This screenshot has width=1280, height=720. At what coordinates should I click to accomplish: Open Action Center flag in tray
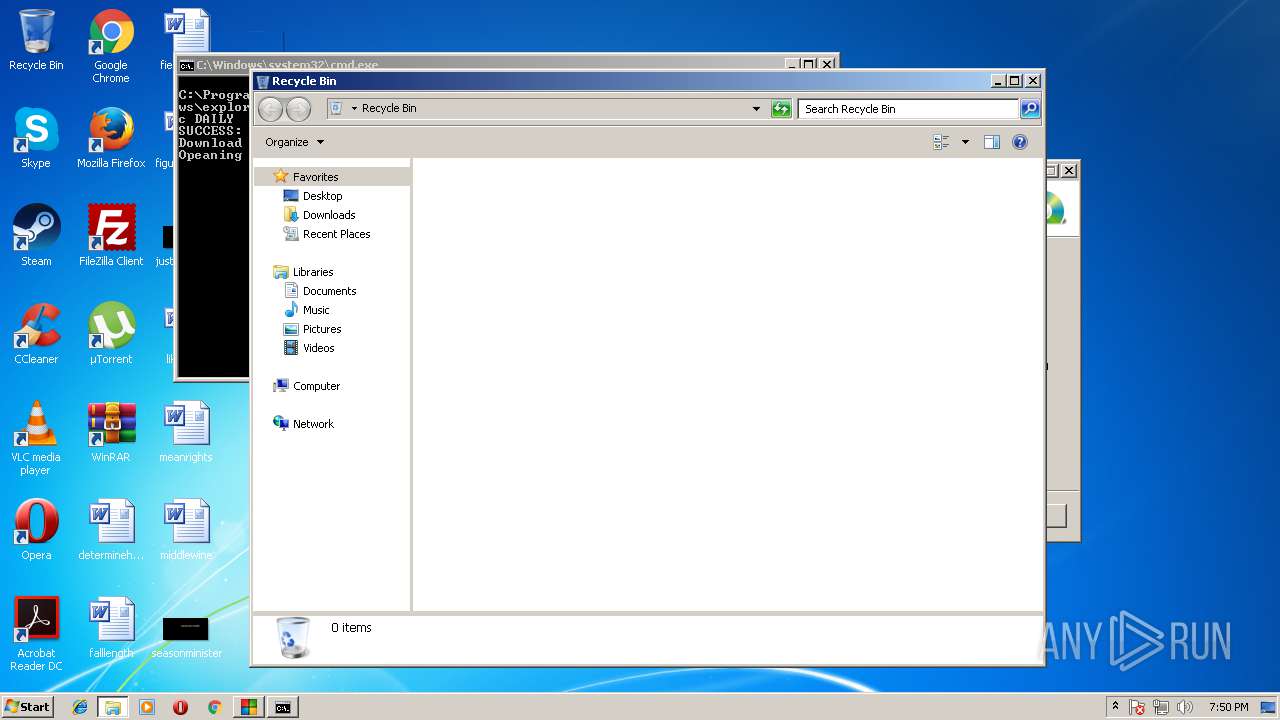tap(1138, 707)
